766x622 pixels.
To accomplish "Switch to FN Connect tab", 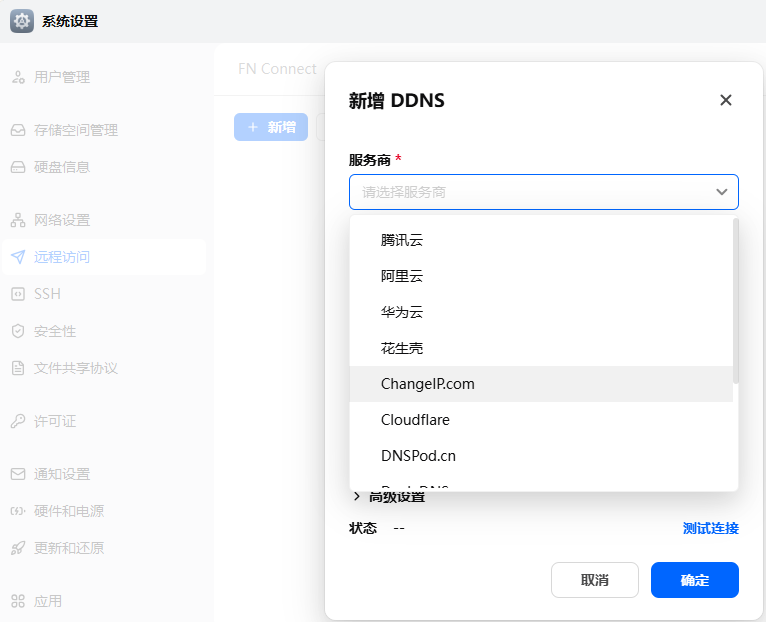I will click(x=277, y=69).
